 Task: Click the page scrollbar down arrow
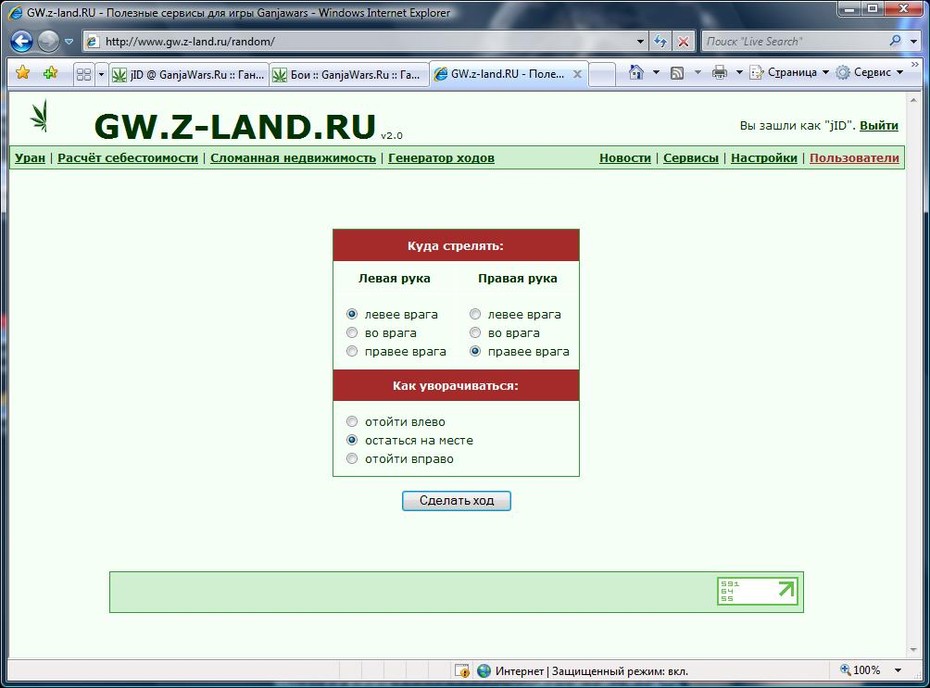(913, 649)
